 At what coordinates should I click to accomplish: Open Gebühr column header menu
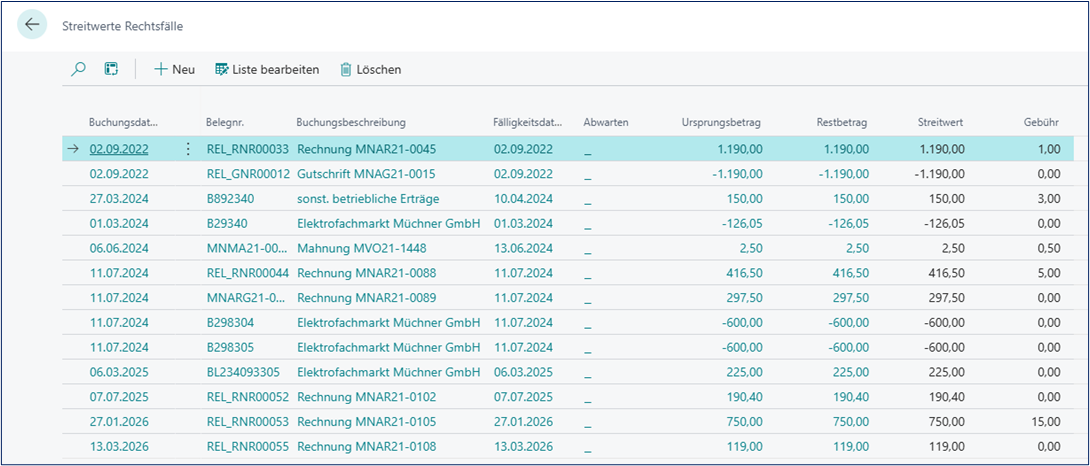pyautogui.click(x=1041, y=122)
